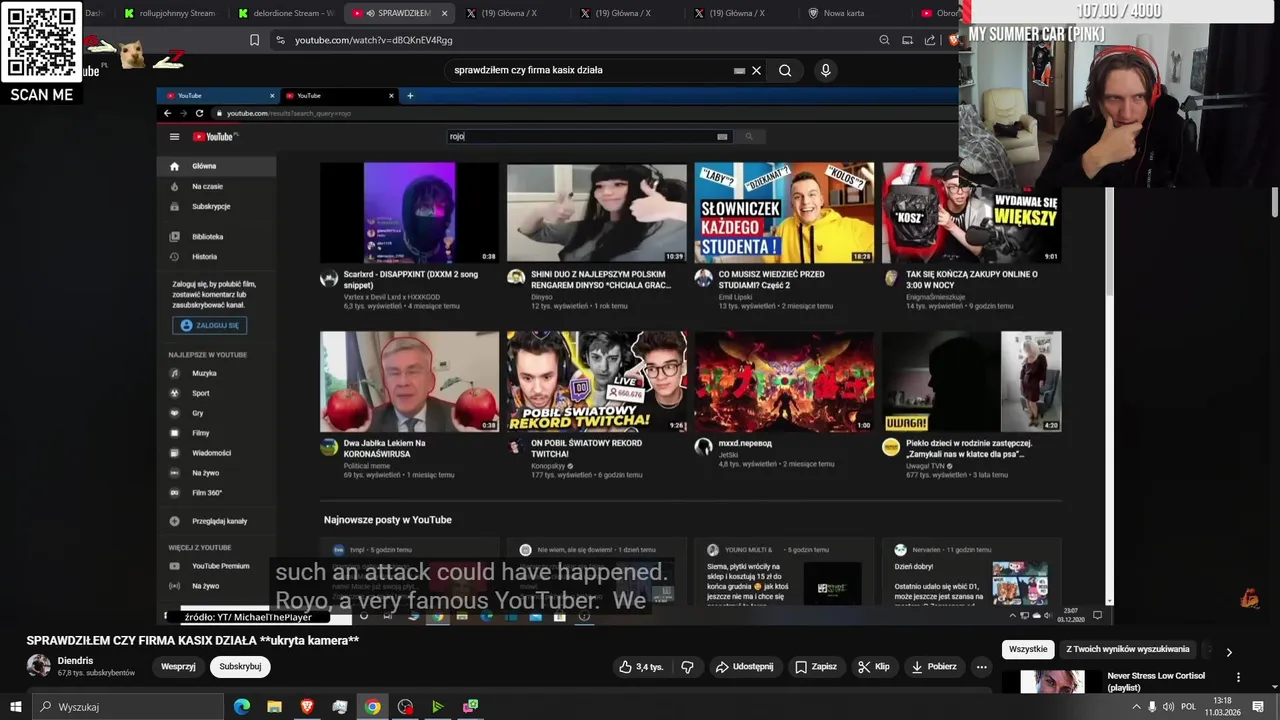The width and height of the screenshot is (1280, 720).
Task: Click Muzyka in the recorded YouTube sidebar
Action: pyautogui.click(x=204, y=373)
